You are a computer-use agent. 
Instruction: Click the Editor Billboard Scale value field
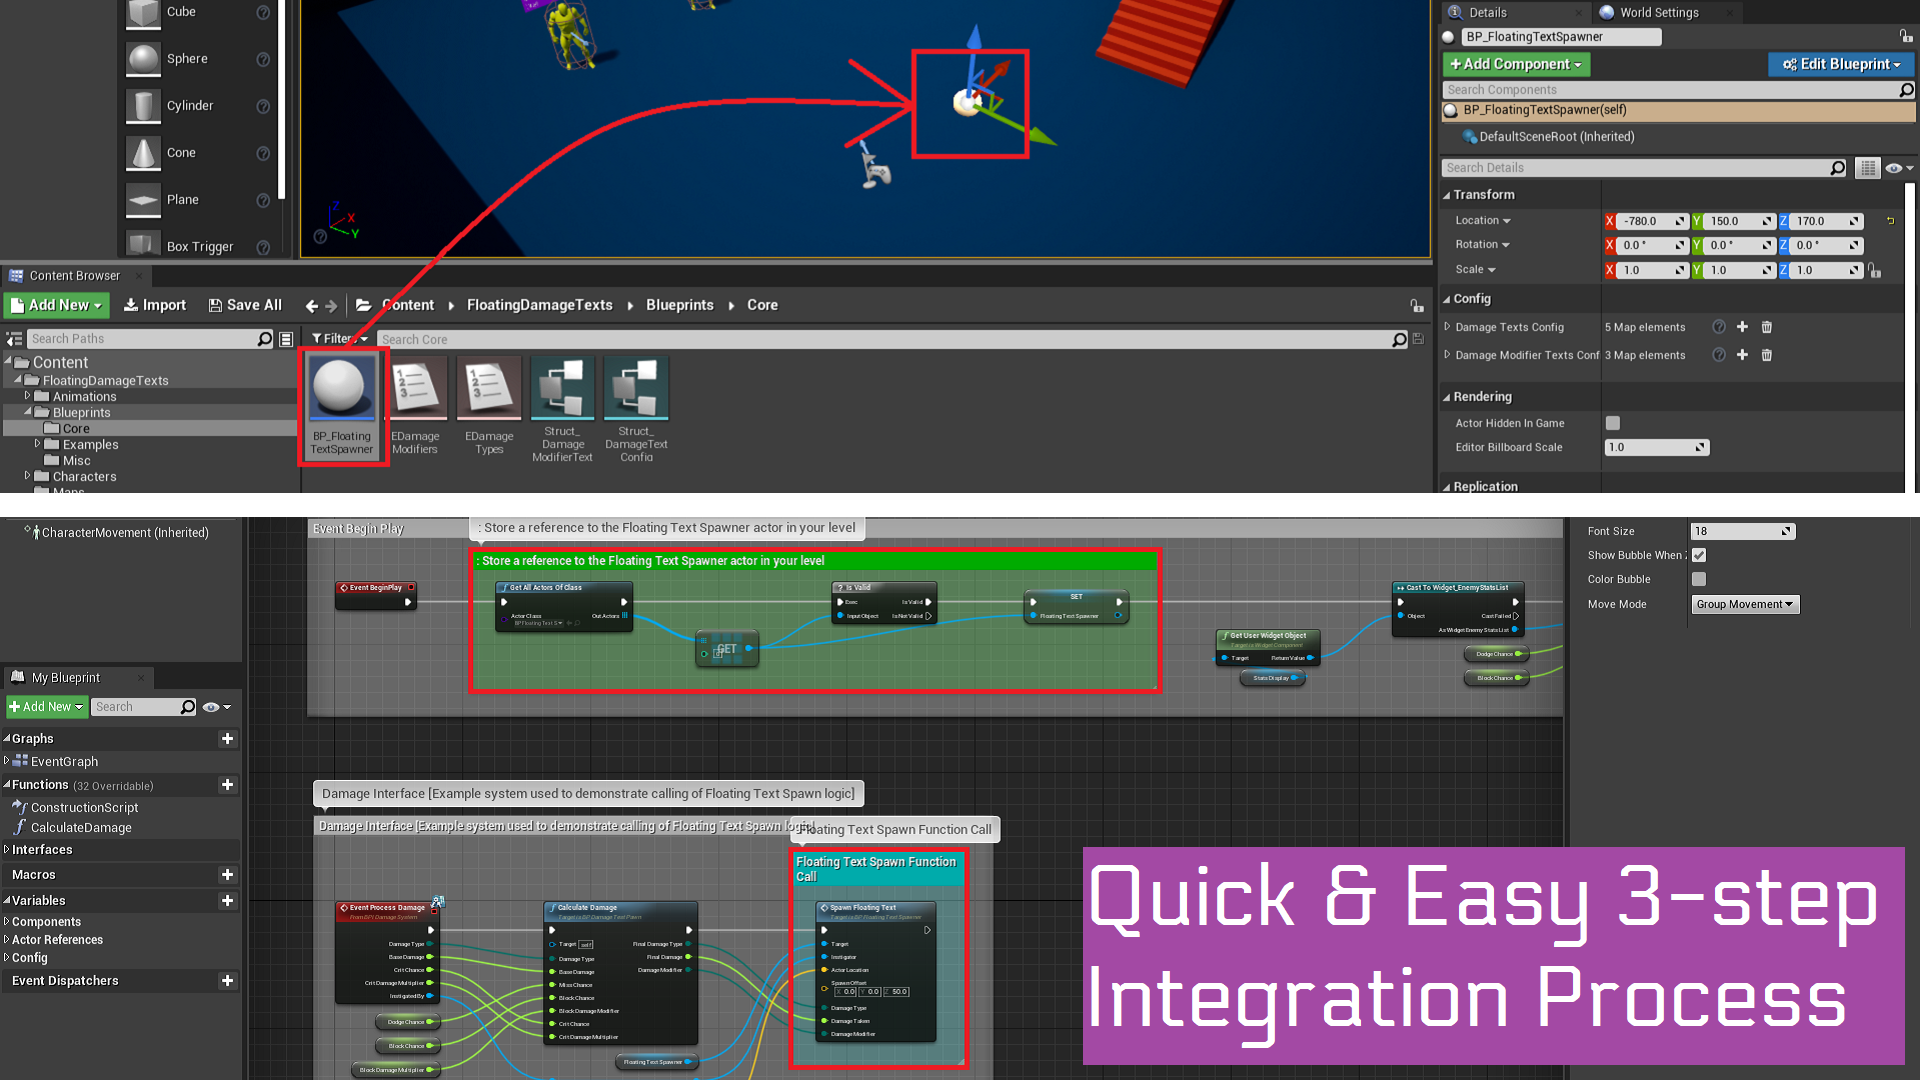pos(1650,448)
